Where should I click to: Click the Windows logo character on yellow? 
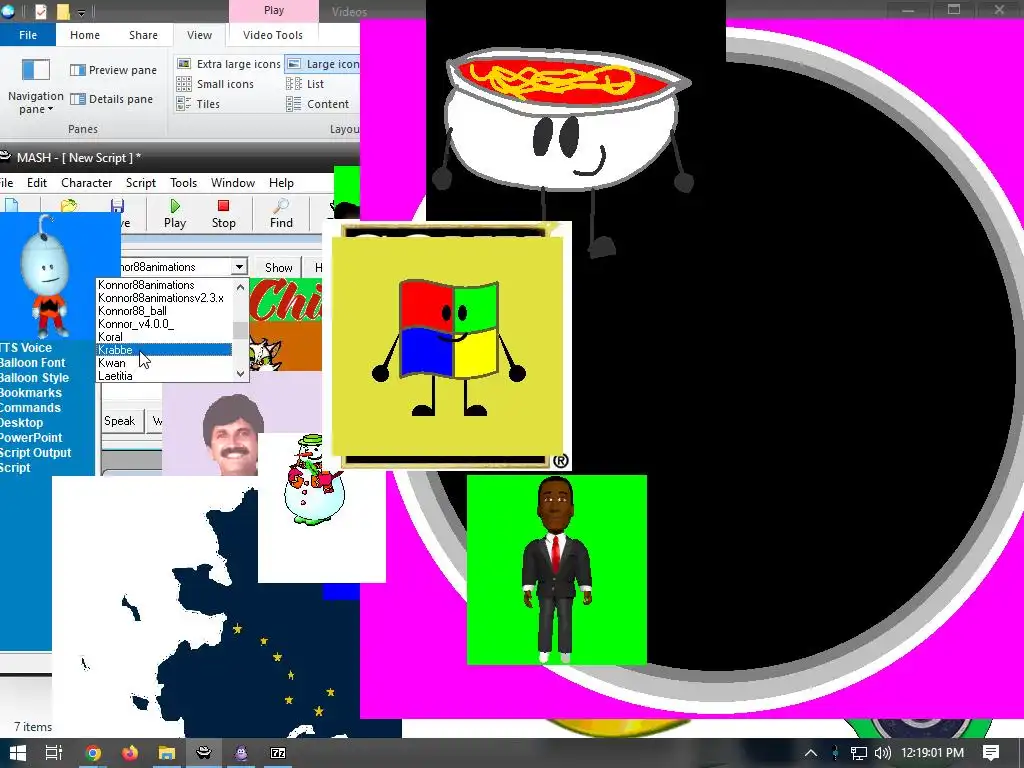pos(449,347)
